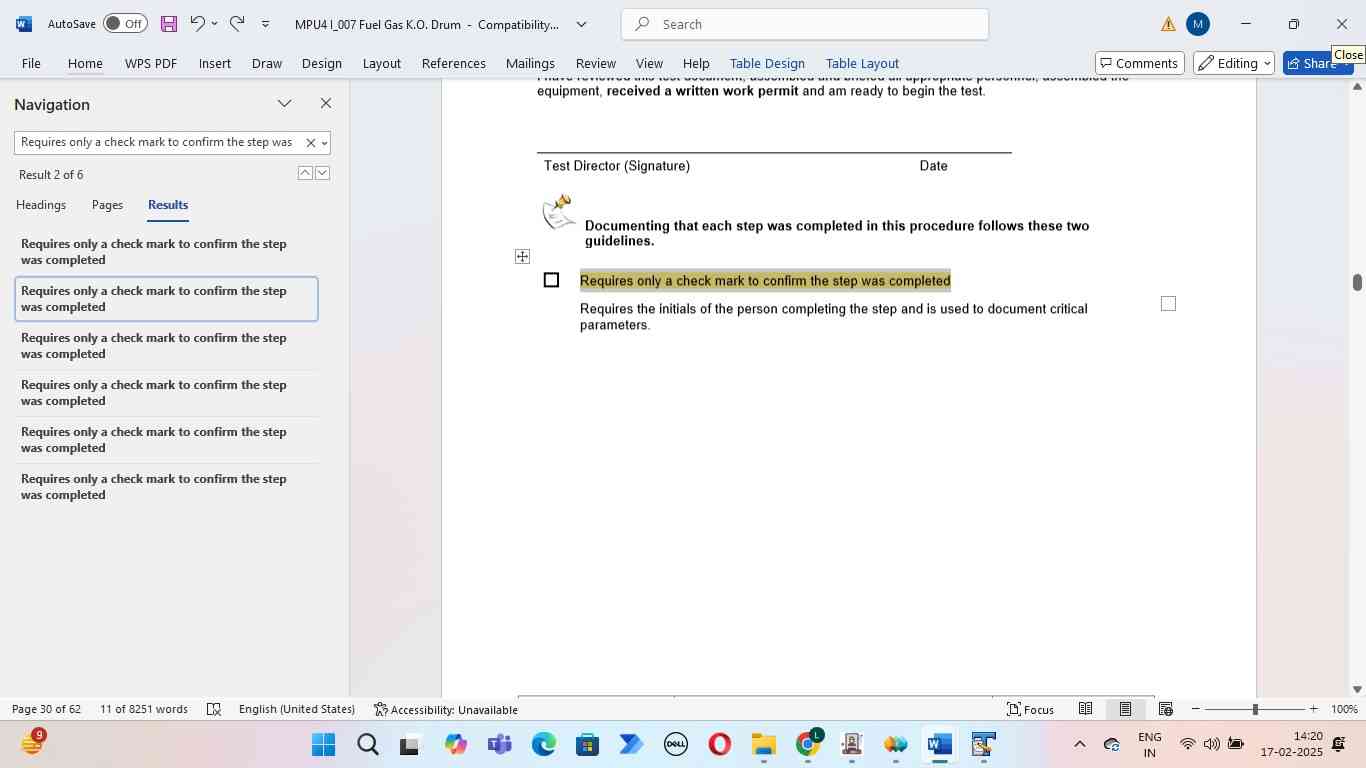
Task: Enable Focus mode
Action: coord(1030,709)
